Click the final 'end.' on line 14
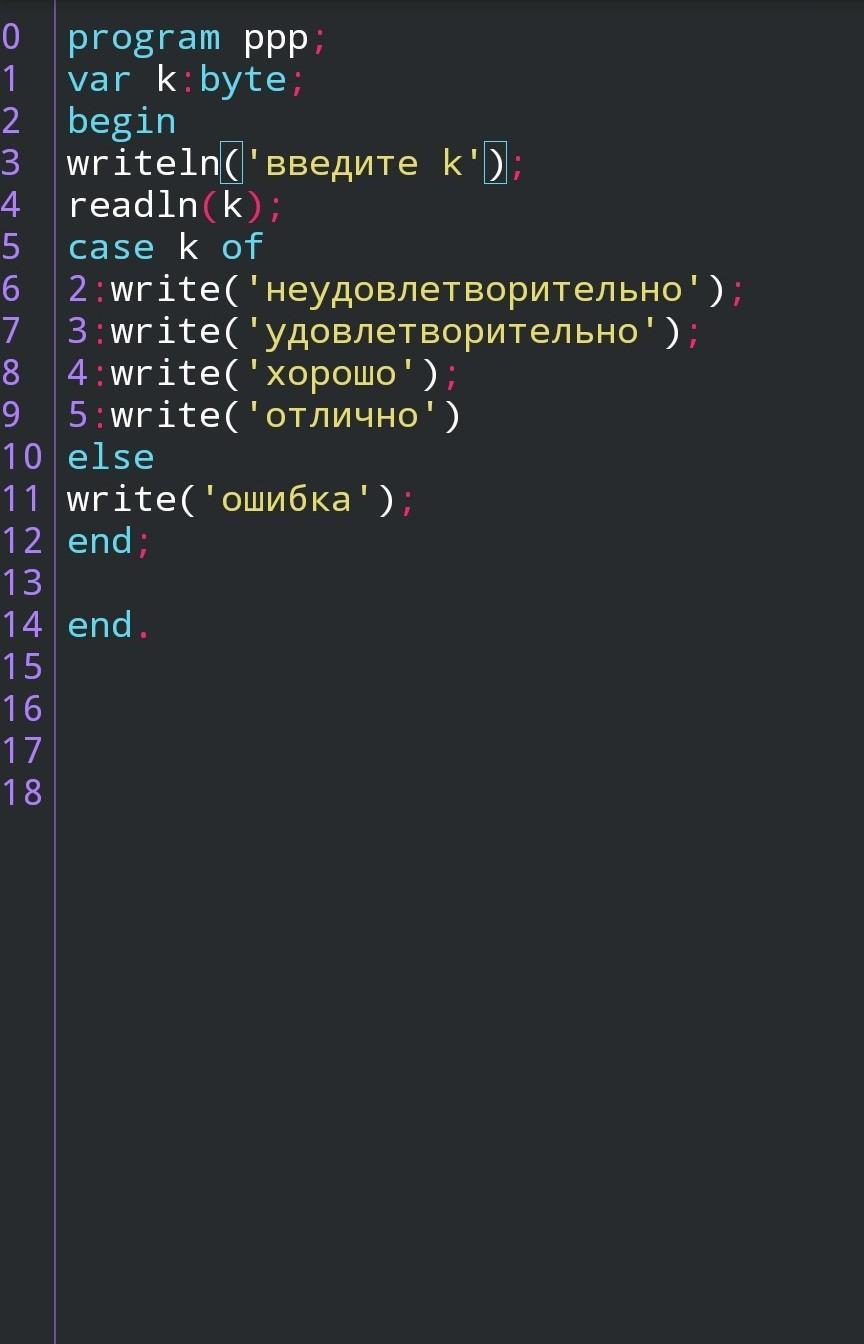The width and height of the screenshot is (864, 1344). [x=109, y=625]
